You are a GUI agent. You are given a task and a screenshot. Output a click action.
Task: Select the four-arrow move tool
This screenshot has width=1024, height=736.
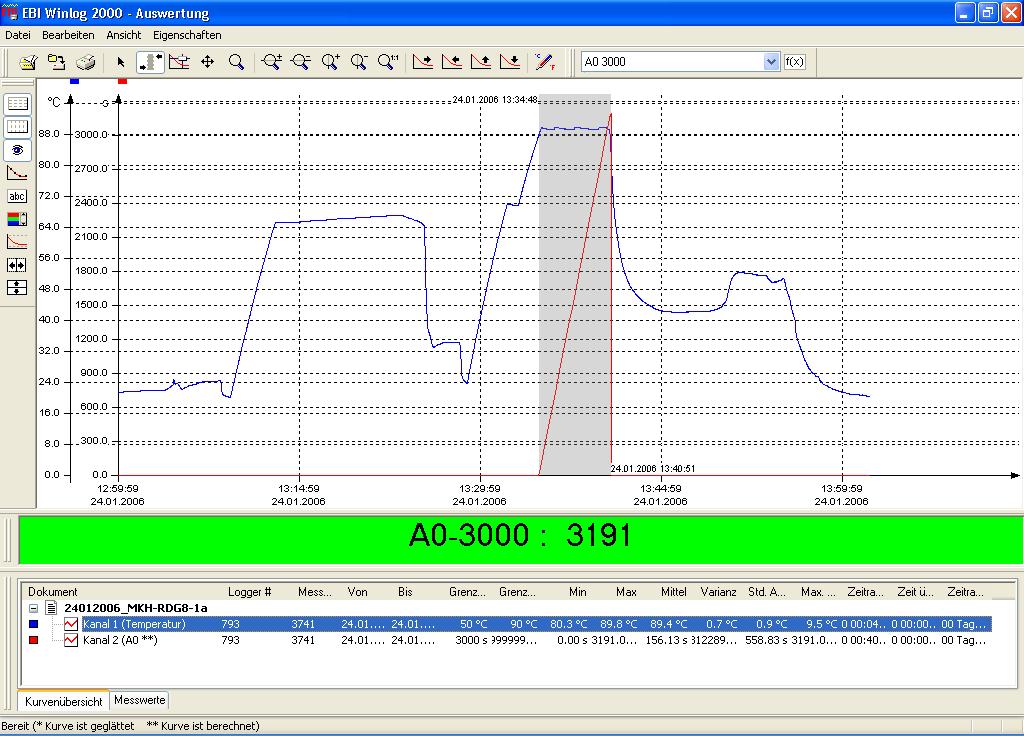208,62
